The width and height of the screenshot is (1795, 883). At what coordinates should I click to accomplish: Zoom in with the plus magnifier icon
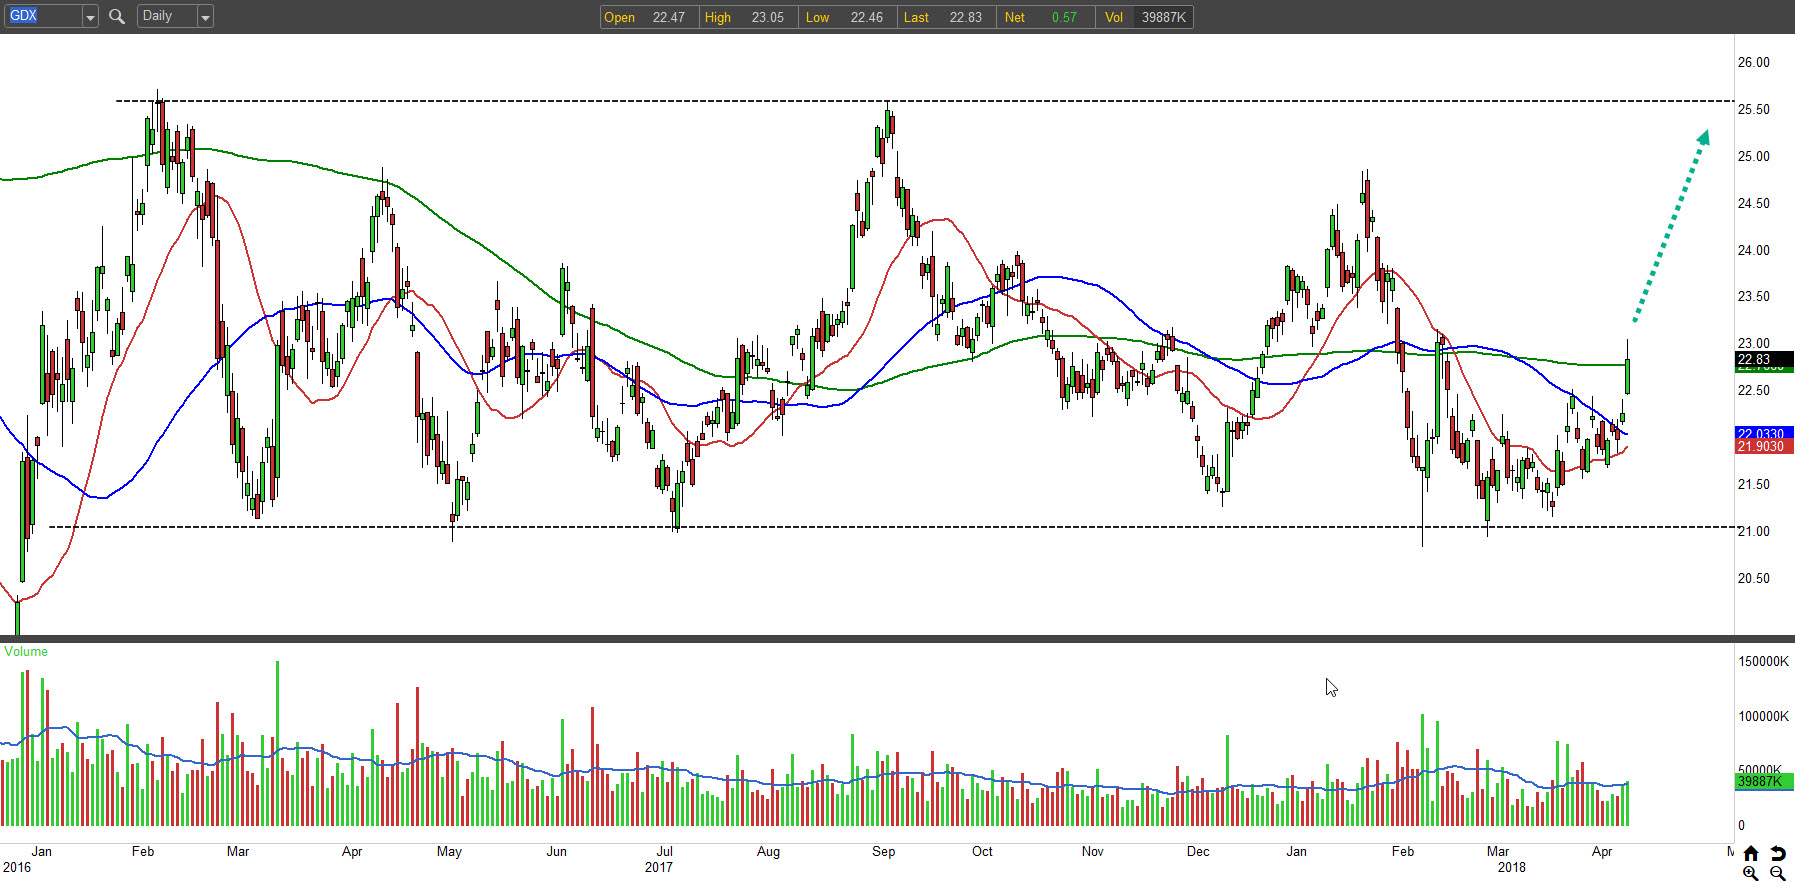click(x=1750, y=873)
